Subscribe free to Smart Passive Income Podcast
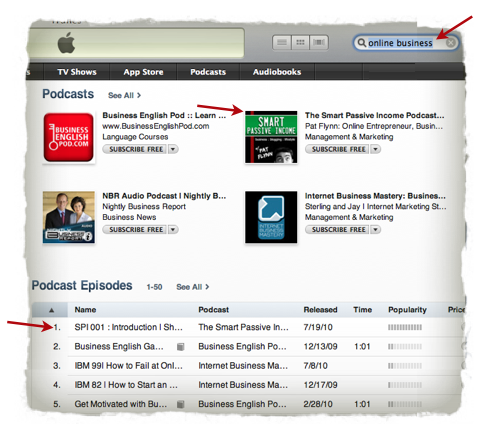The width and height of the screenshot is (482, 424). click(x=337, y=149)
